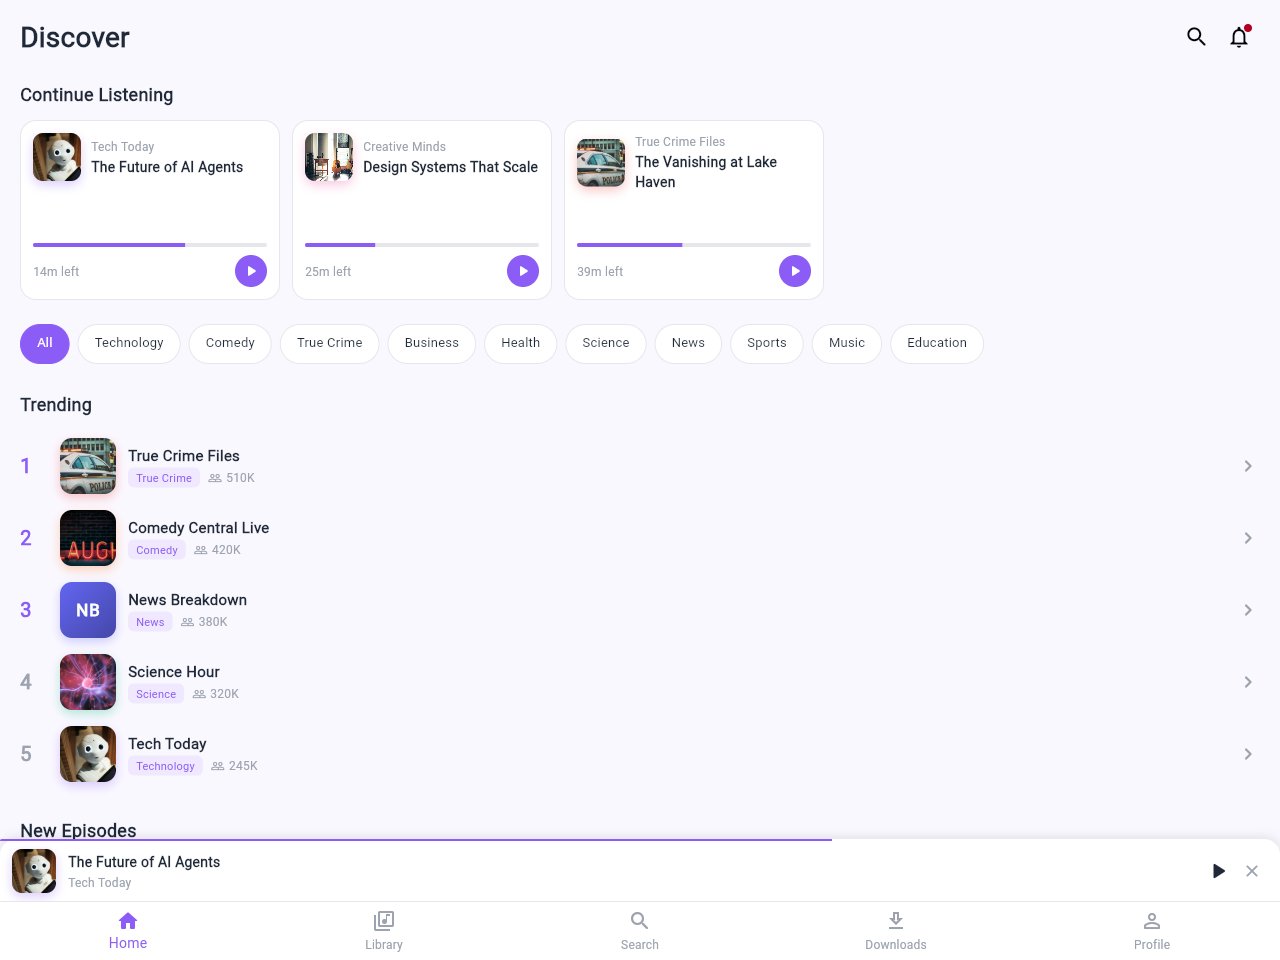Open search from the top header icon
Viewport: 1280px width, 960px height.
pyautogui.click(x=1196, y=37)
